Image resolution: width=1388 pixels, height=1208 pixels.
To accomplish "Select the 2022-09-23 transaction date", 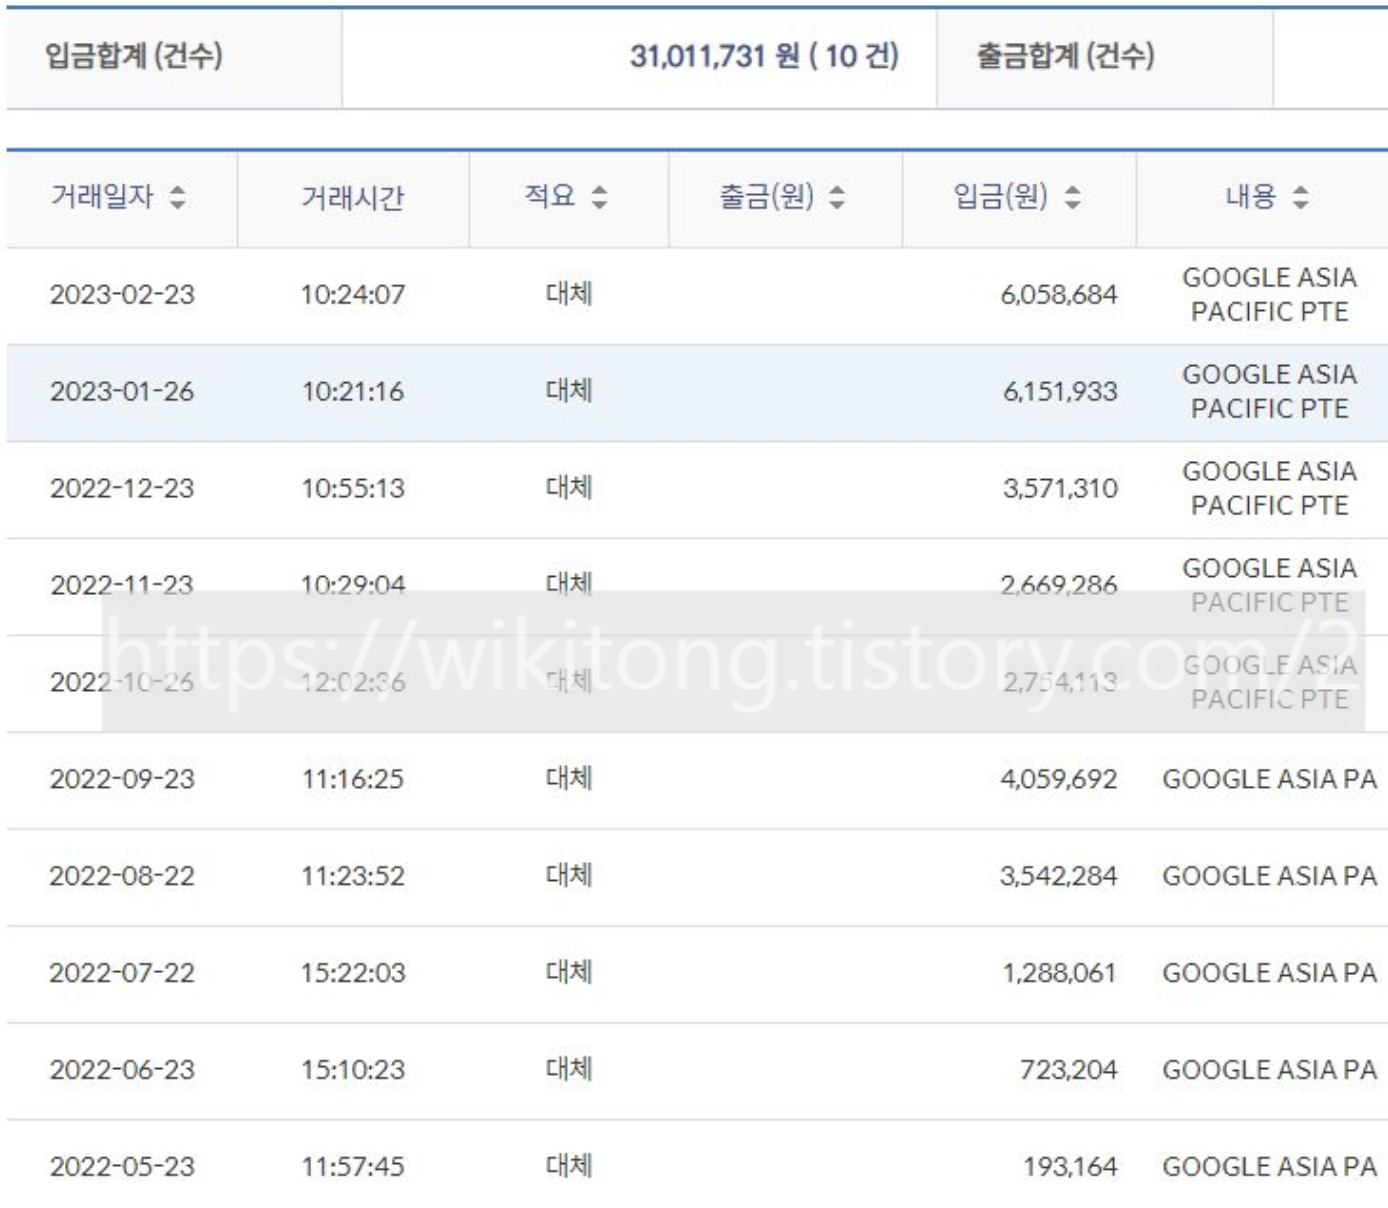I will point(122,780).
